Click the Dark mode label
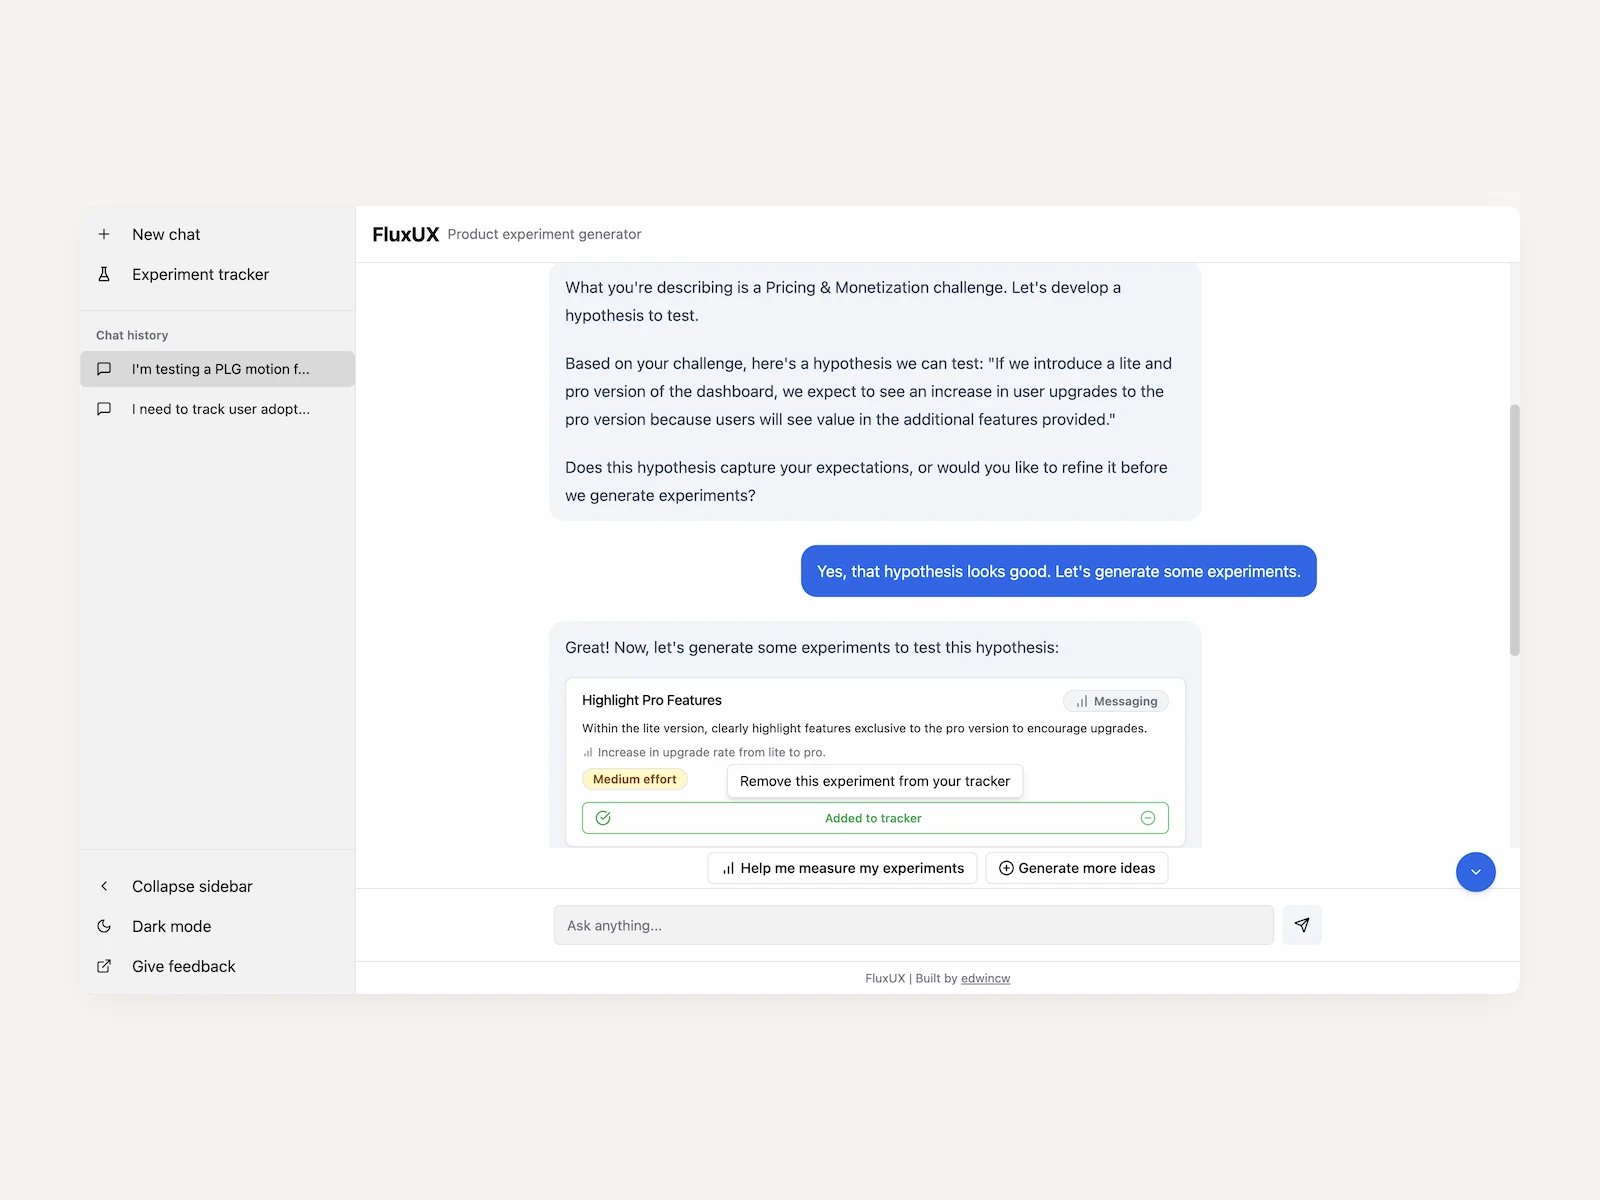The image size is (1600, 1200). pyautogui.click(x=172, y=926)
